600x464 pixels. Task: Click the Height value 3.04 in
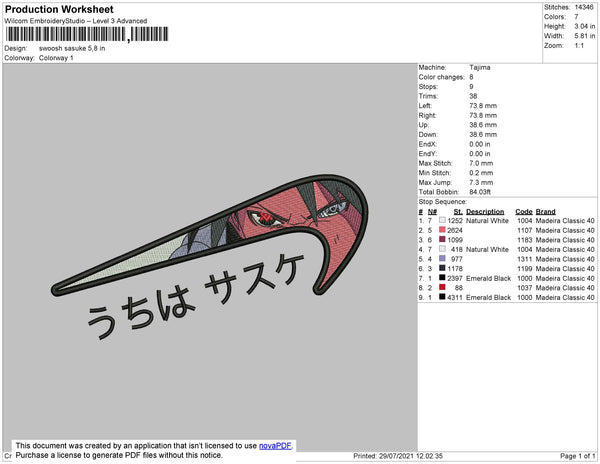[585, 26]
